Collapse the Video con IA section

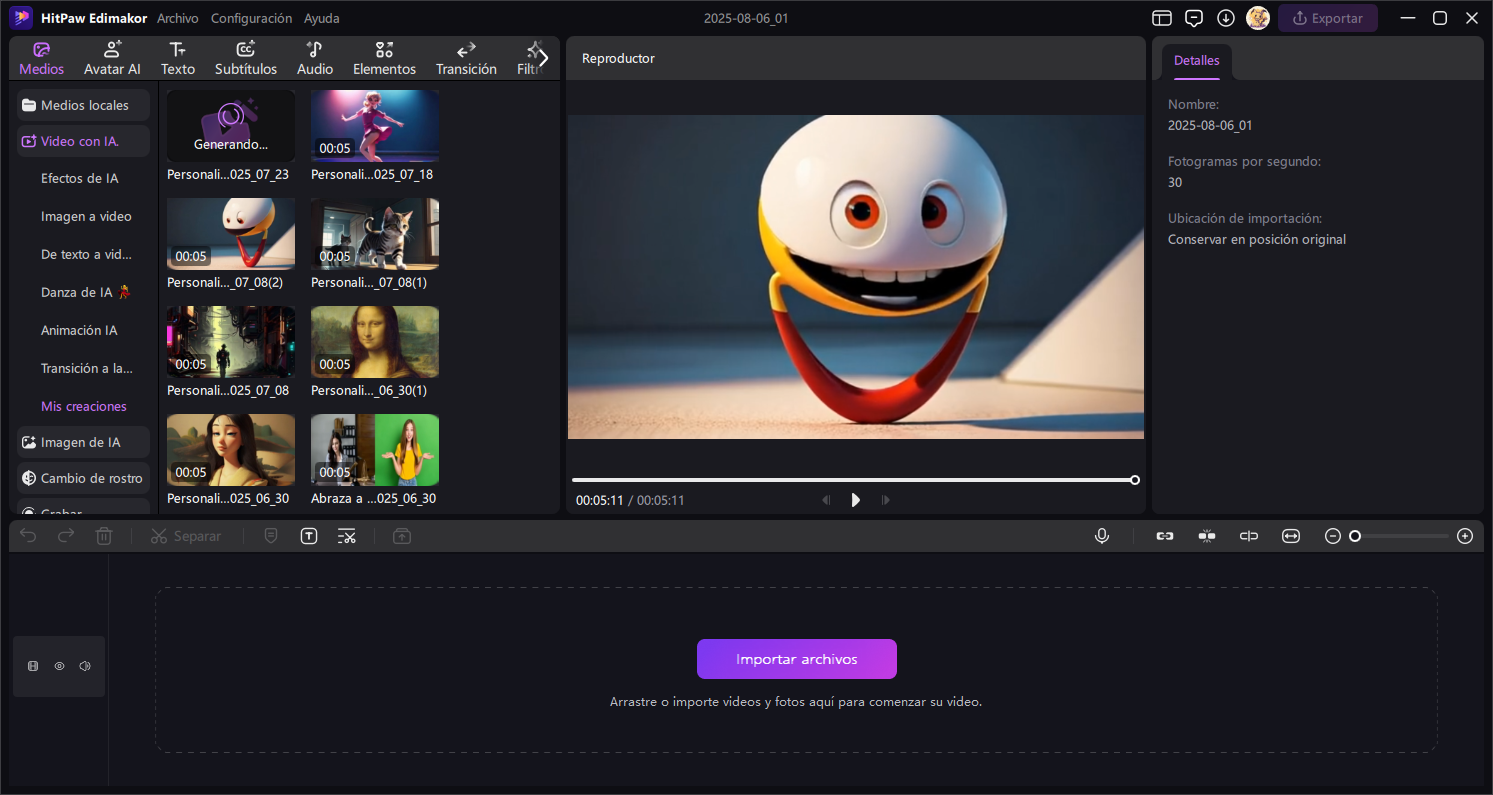pyautogui.click(x=84, y=141)
